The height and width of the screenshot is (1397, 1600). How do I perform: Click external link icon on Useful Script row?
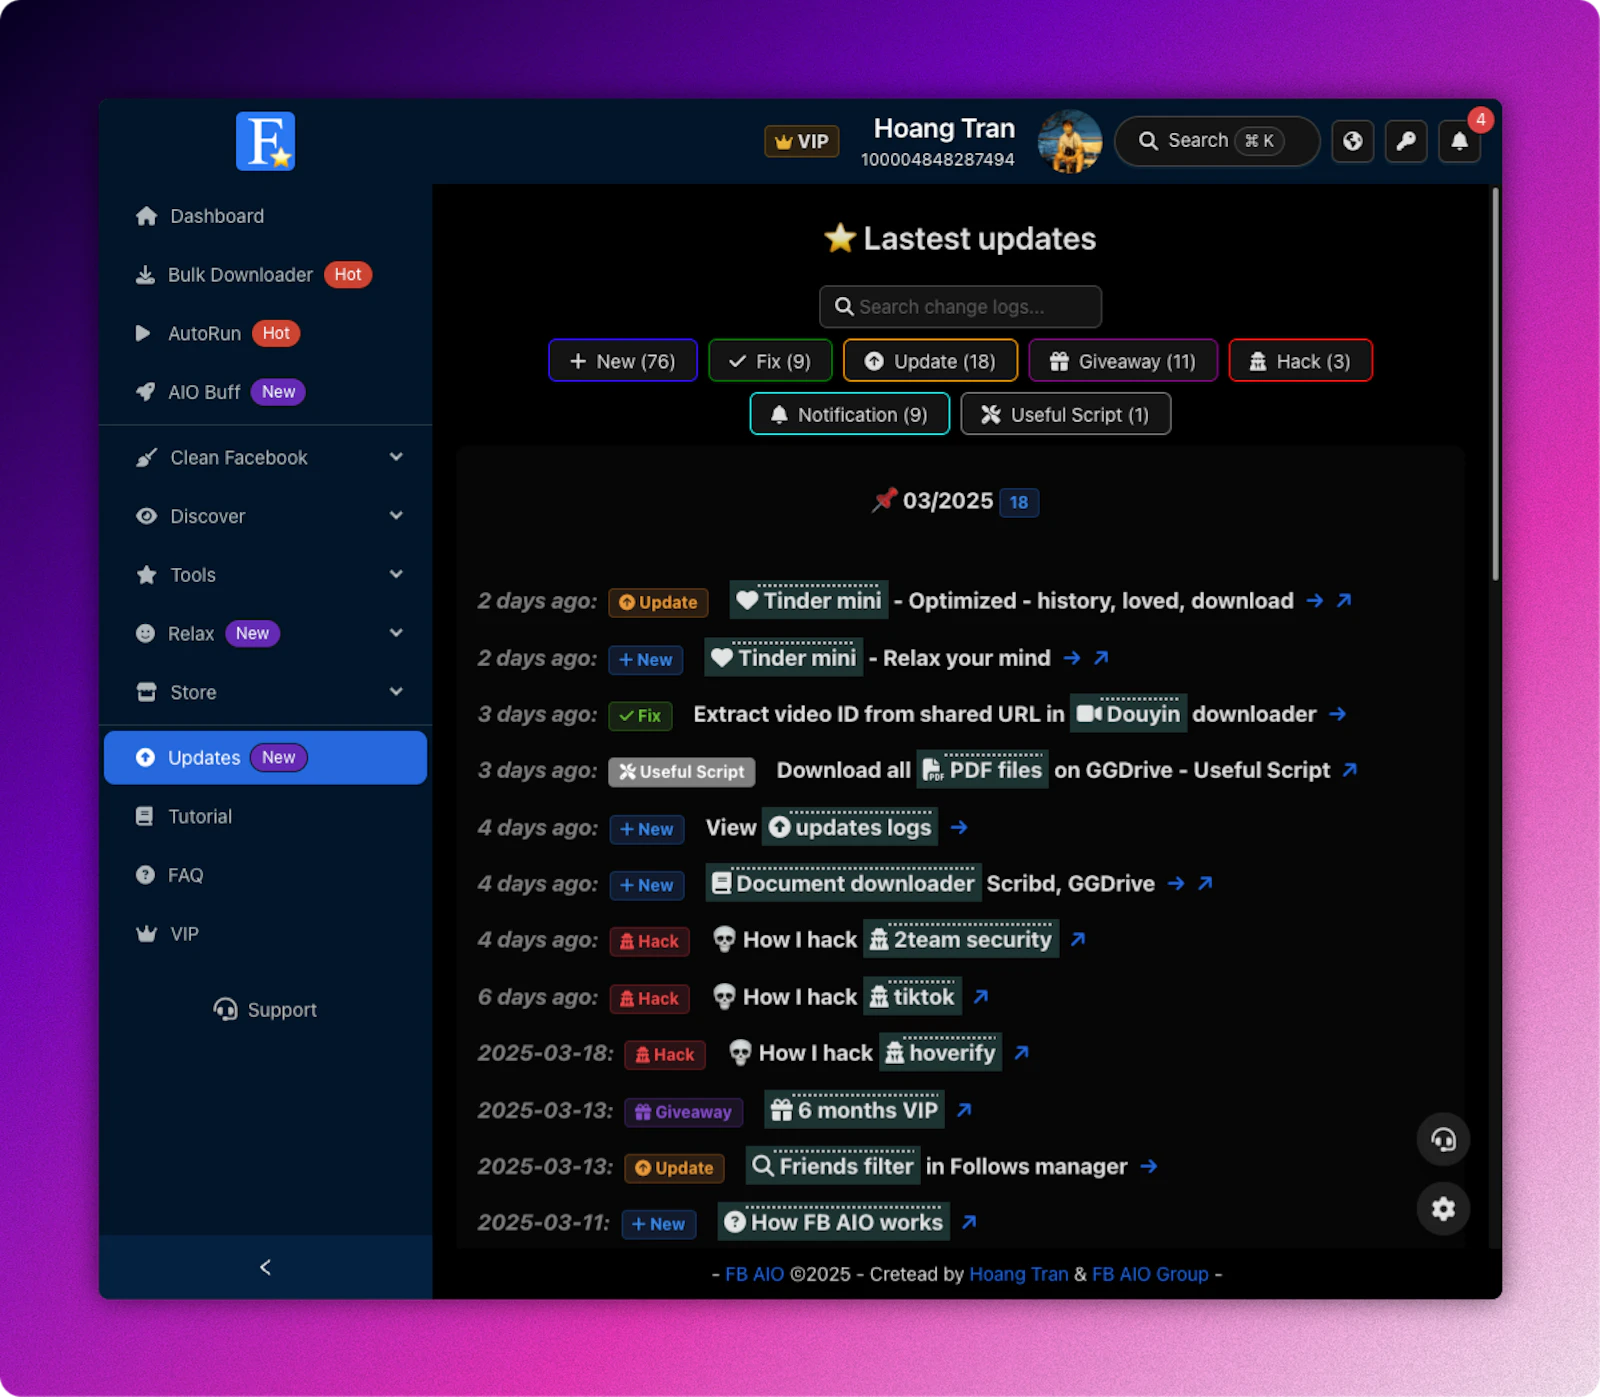[x=1350, y=770]
